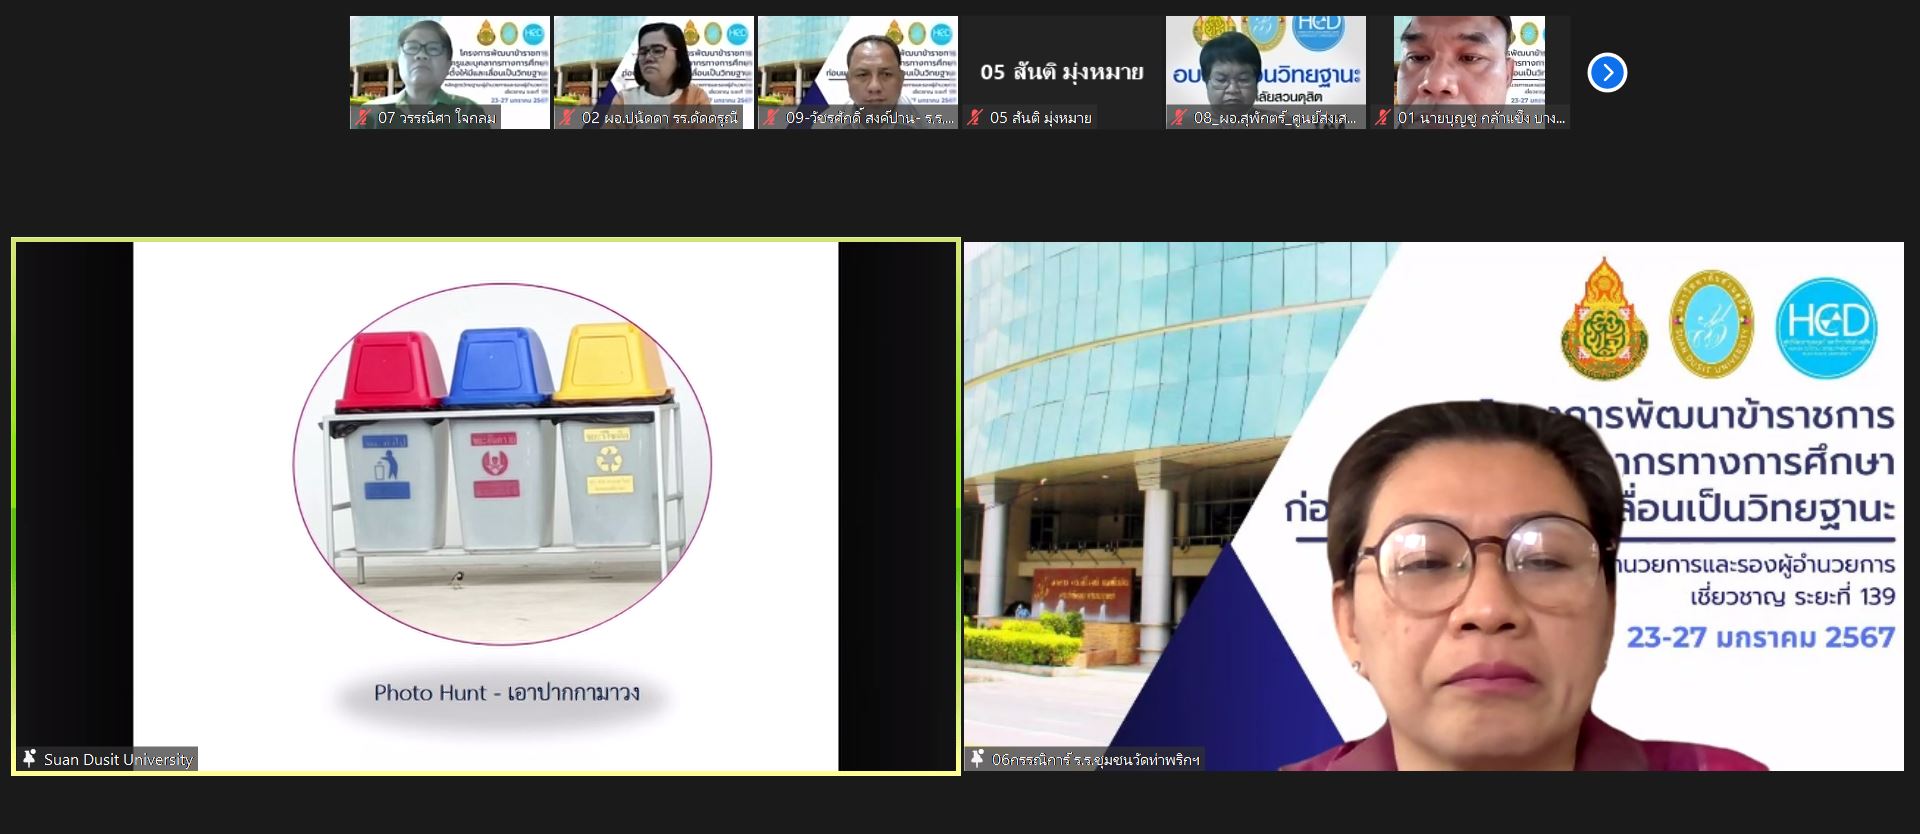Click the 06กรรณิการ์ participant name label
Image resolution: width=1920 pixels, height=834 pixels.
click(x=1095, y=759)
